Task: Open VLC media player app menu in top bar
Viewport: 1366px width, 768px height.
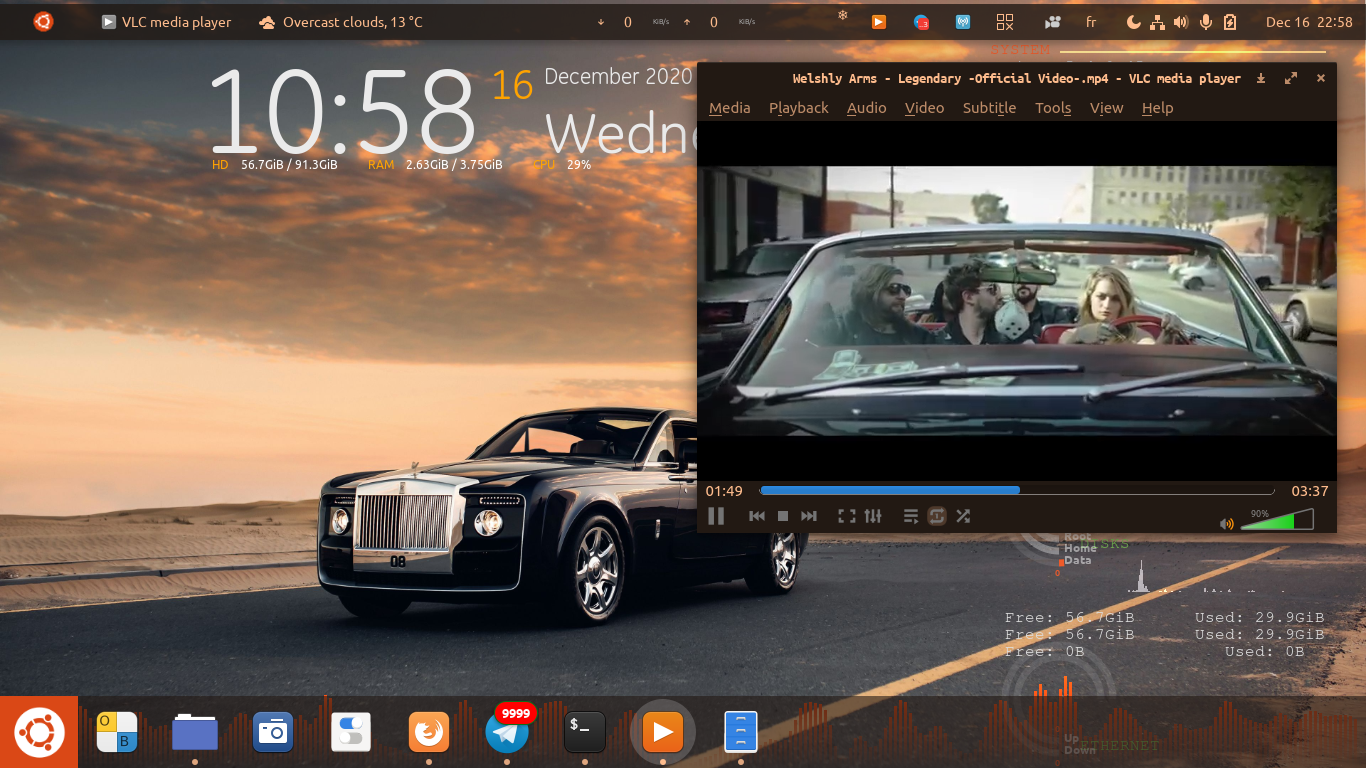Action: click(166, 22)
